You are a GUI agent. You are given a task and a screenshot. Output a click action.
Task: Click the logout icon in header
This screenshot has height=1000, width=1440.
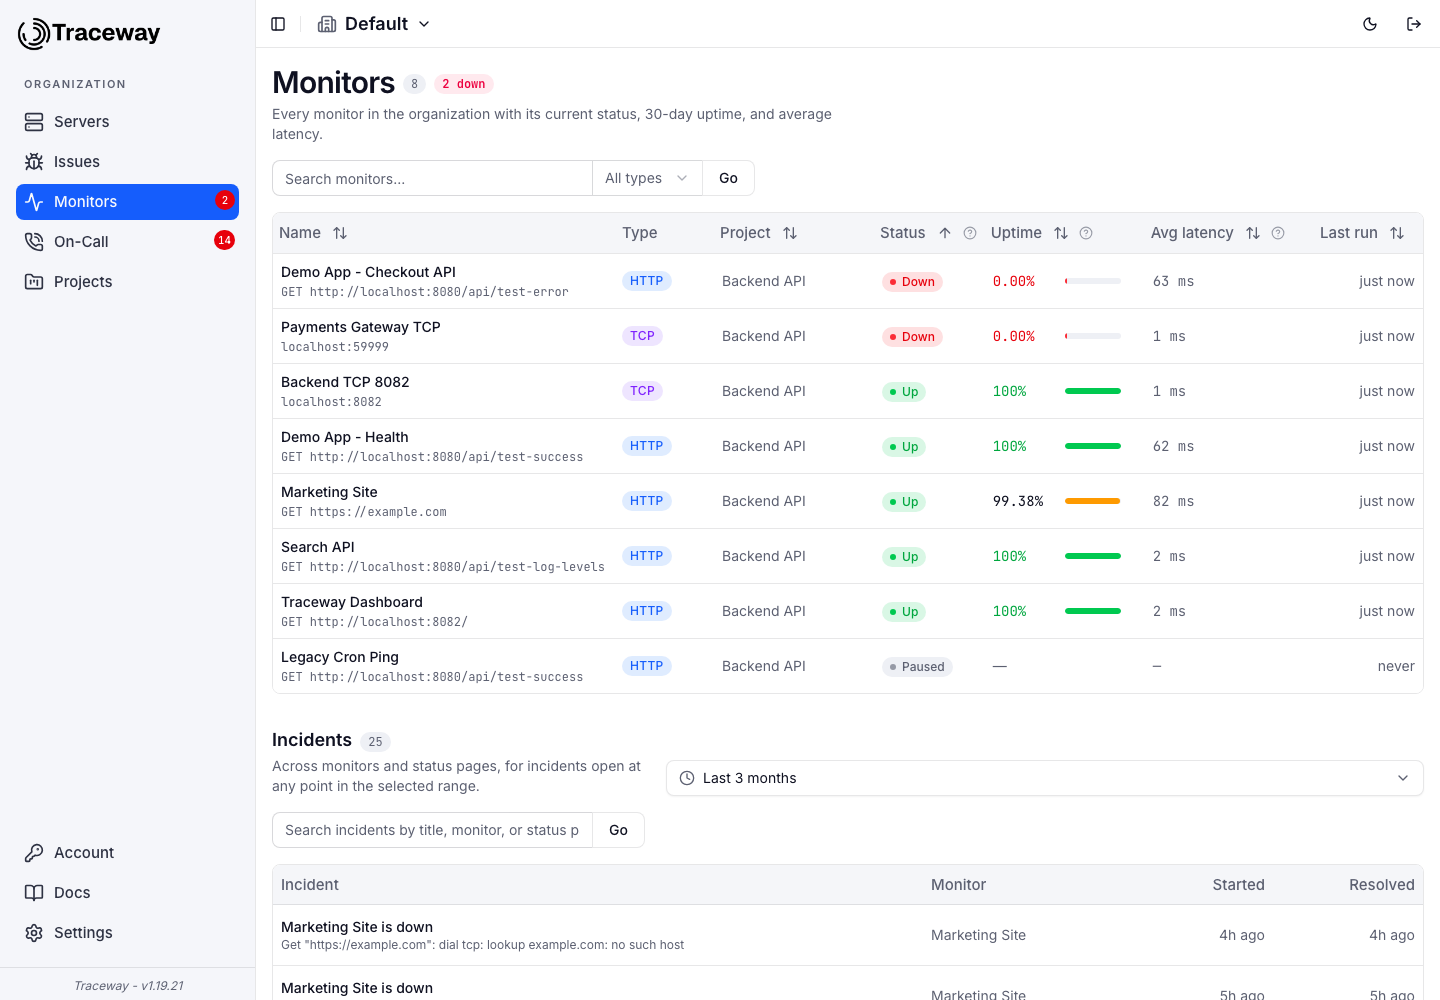1414,24
